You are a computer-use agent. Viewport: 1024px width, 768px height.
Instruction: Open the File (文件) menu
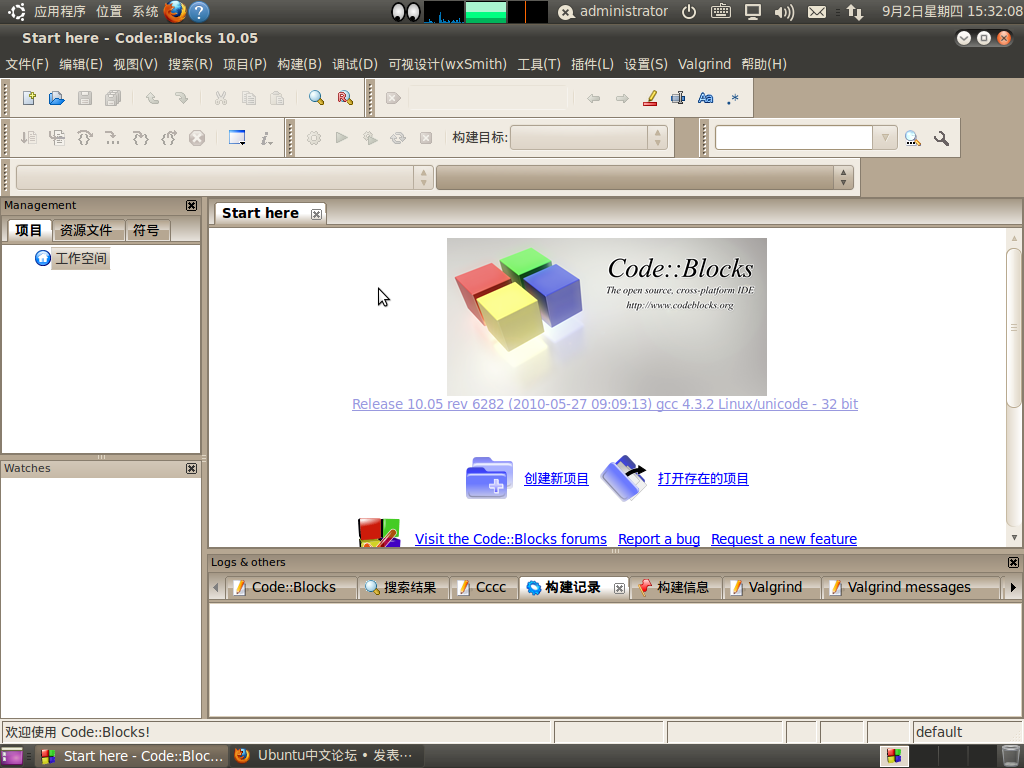27,64
